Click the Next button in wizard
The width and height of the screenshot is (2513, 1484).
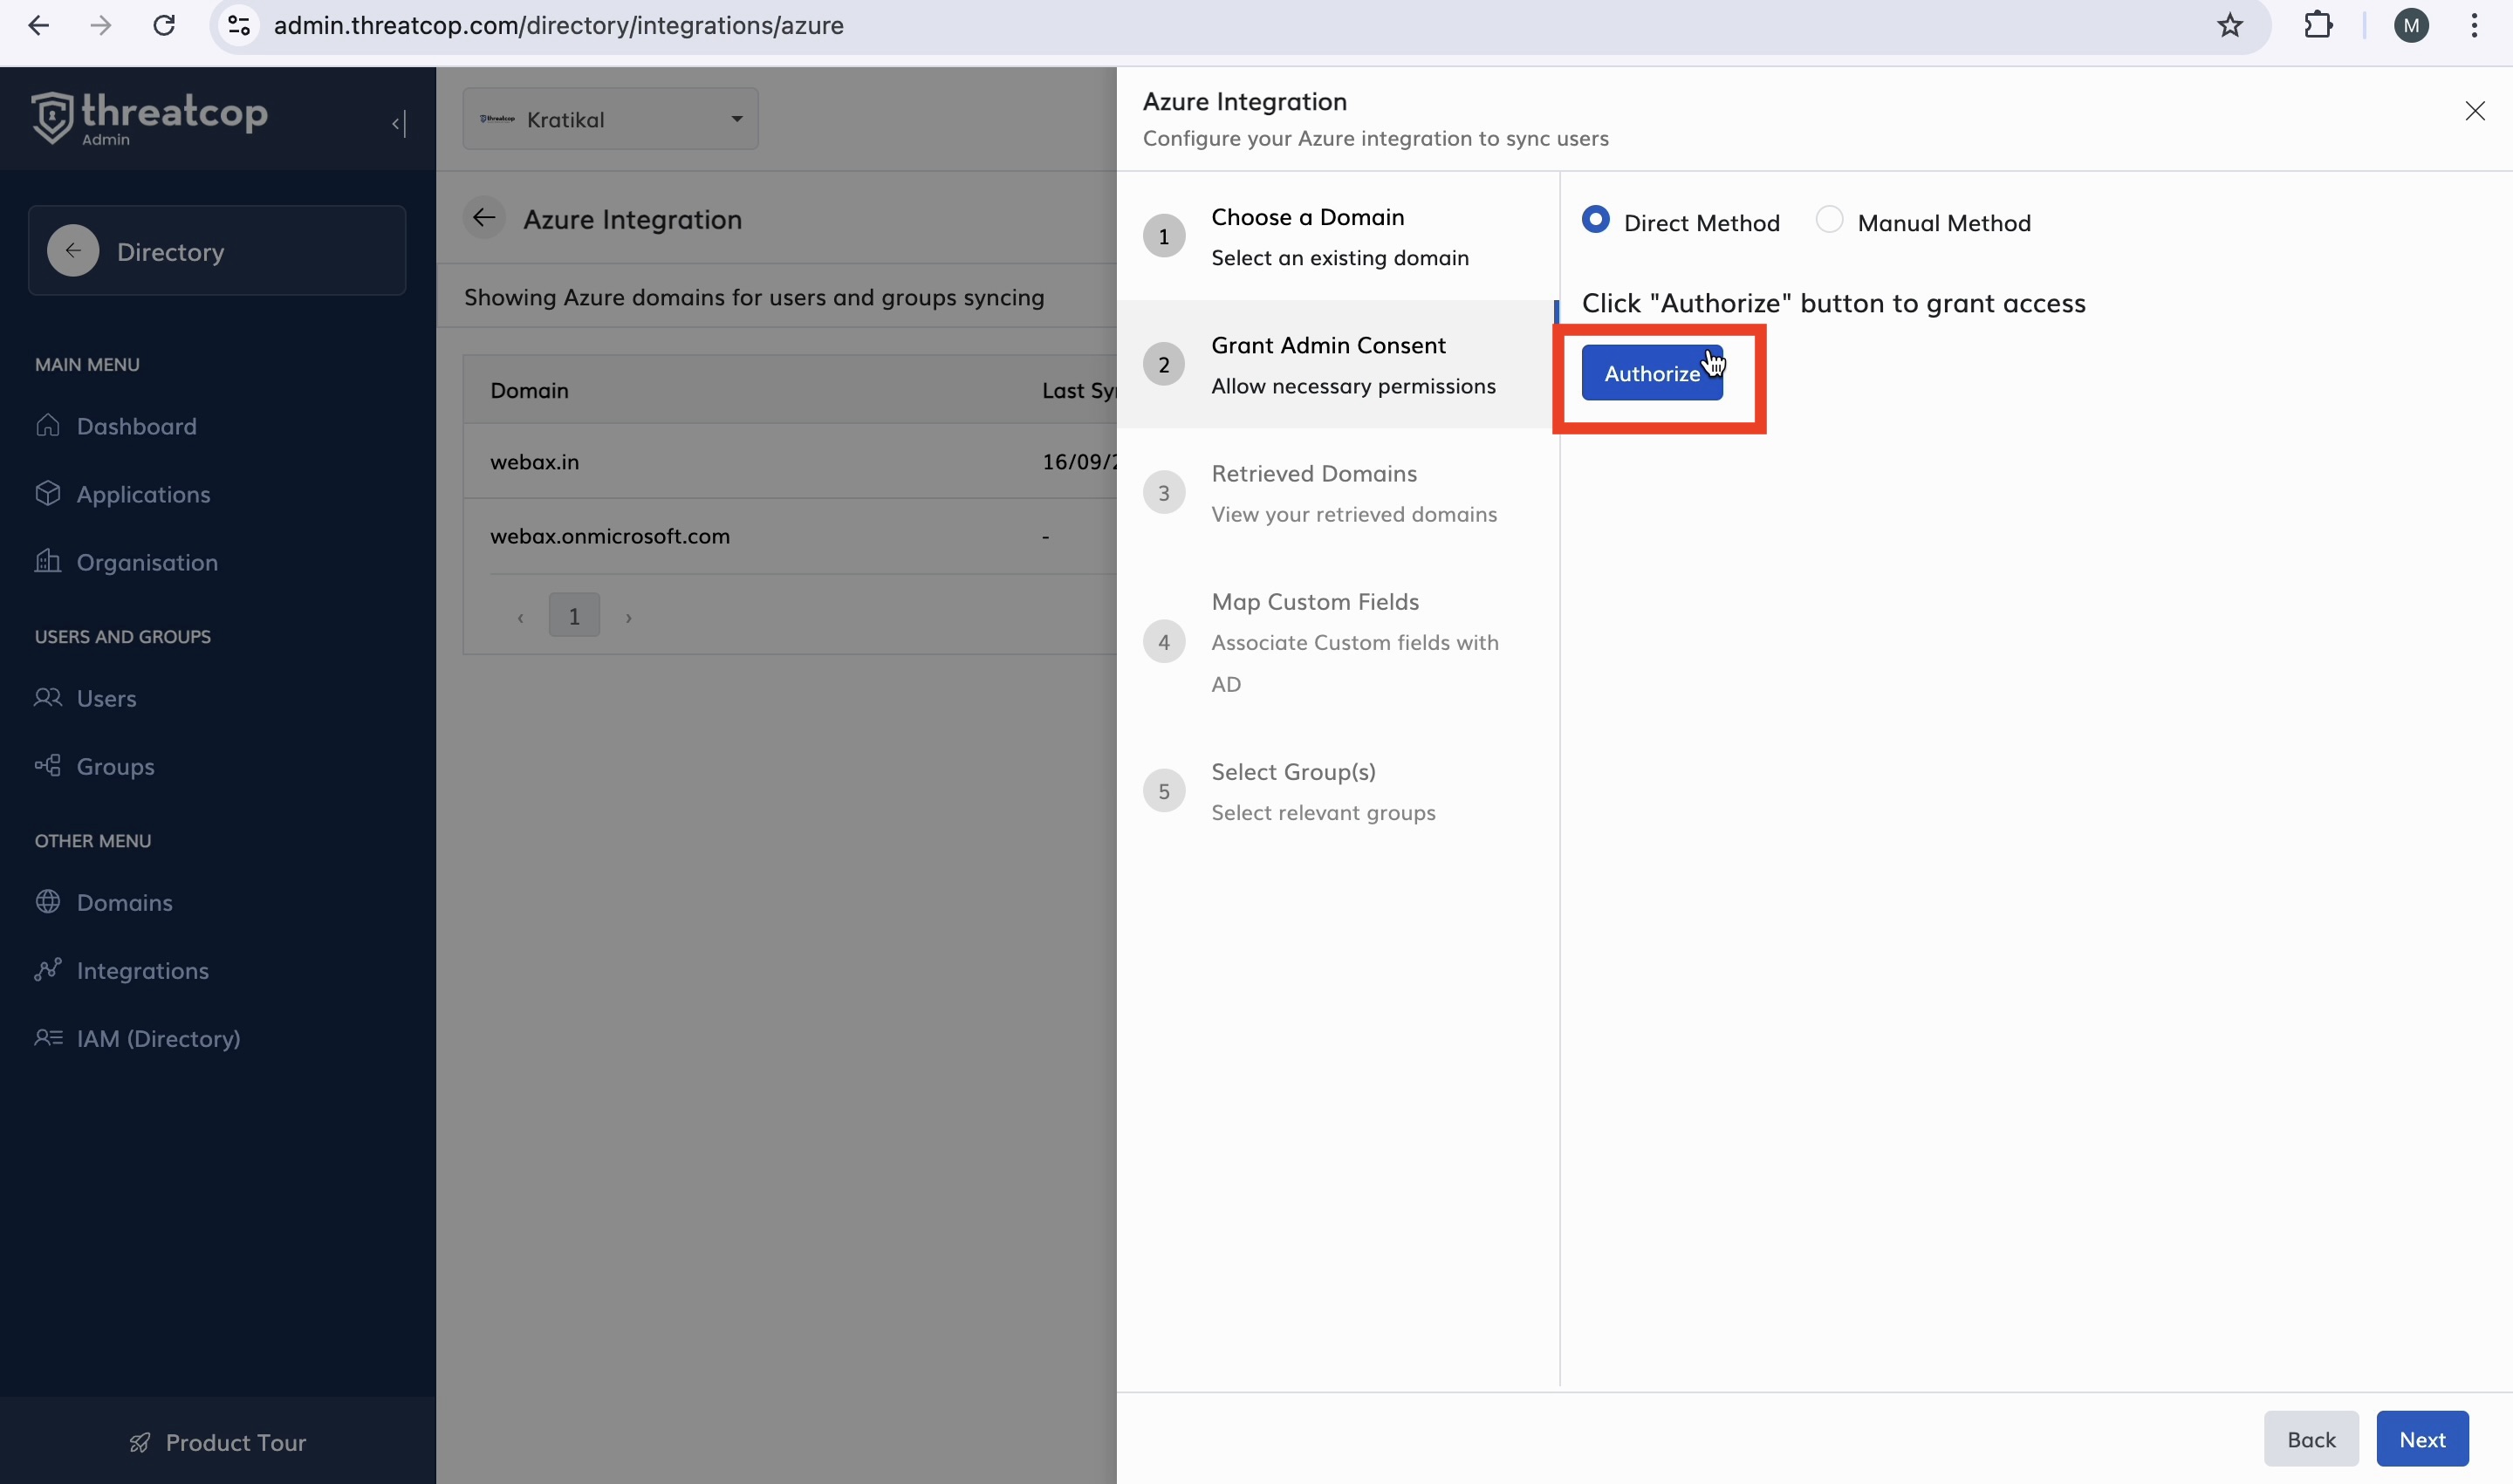point(2421,1439)
